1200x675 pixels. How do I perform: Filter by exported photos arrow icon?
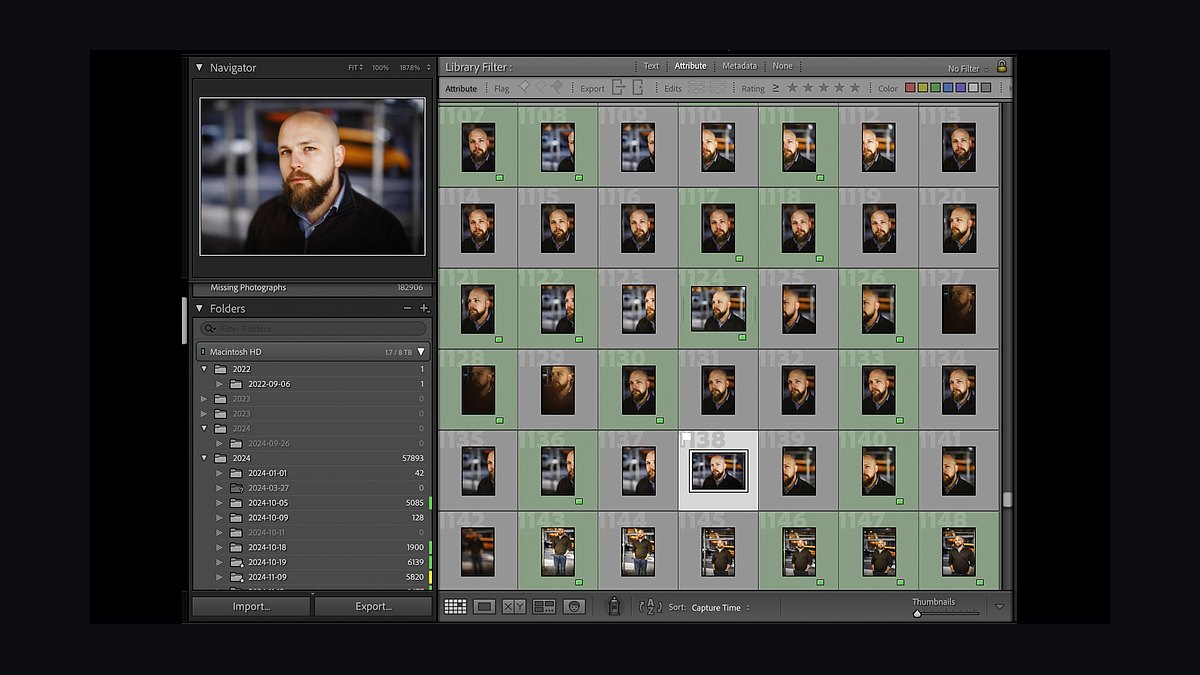(x=619, y=88)
